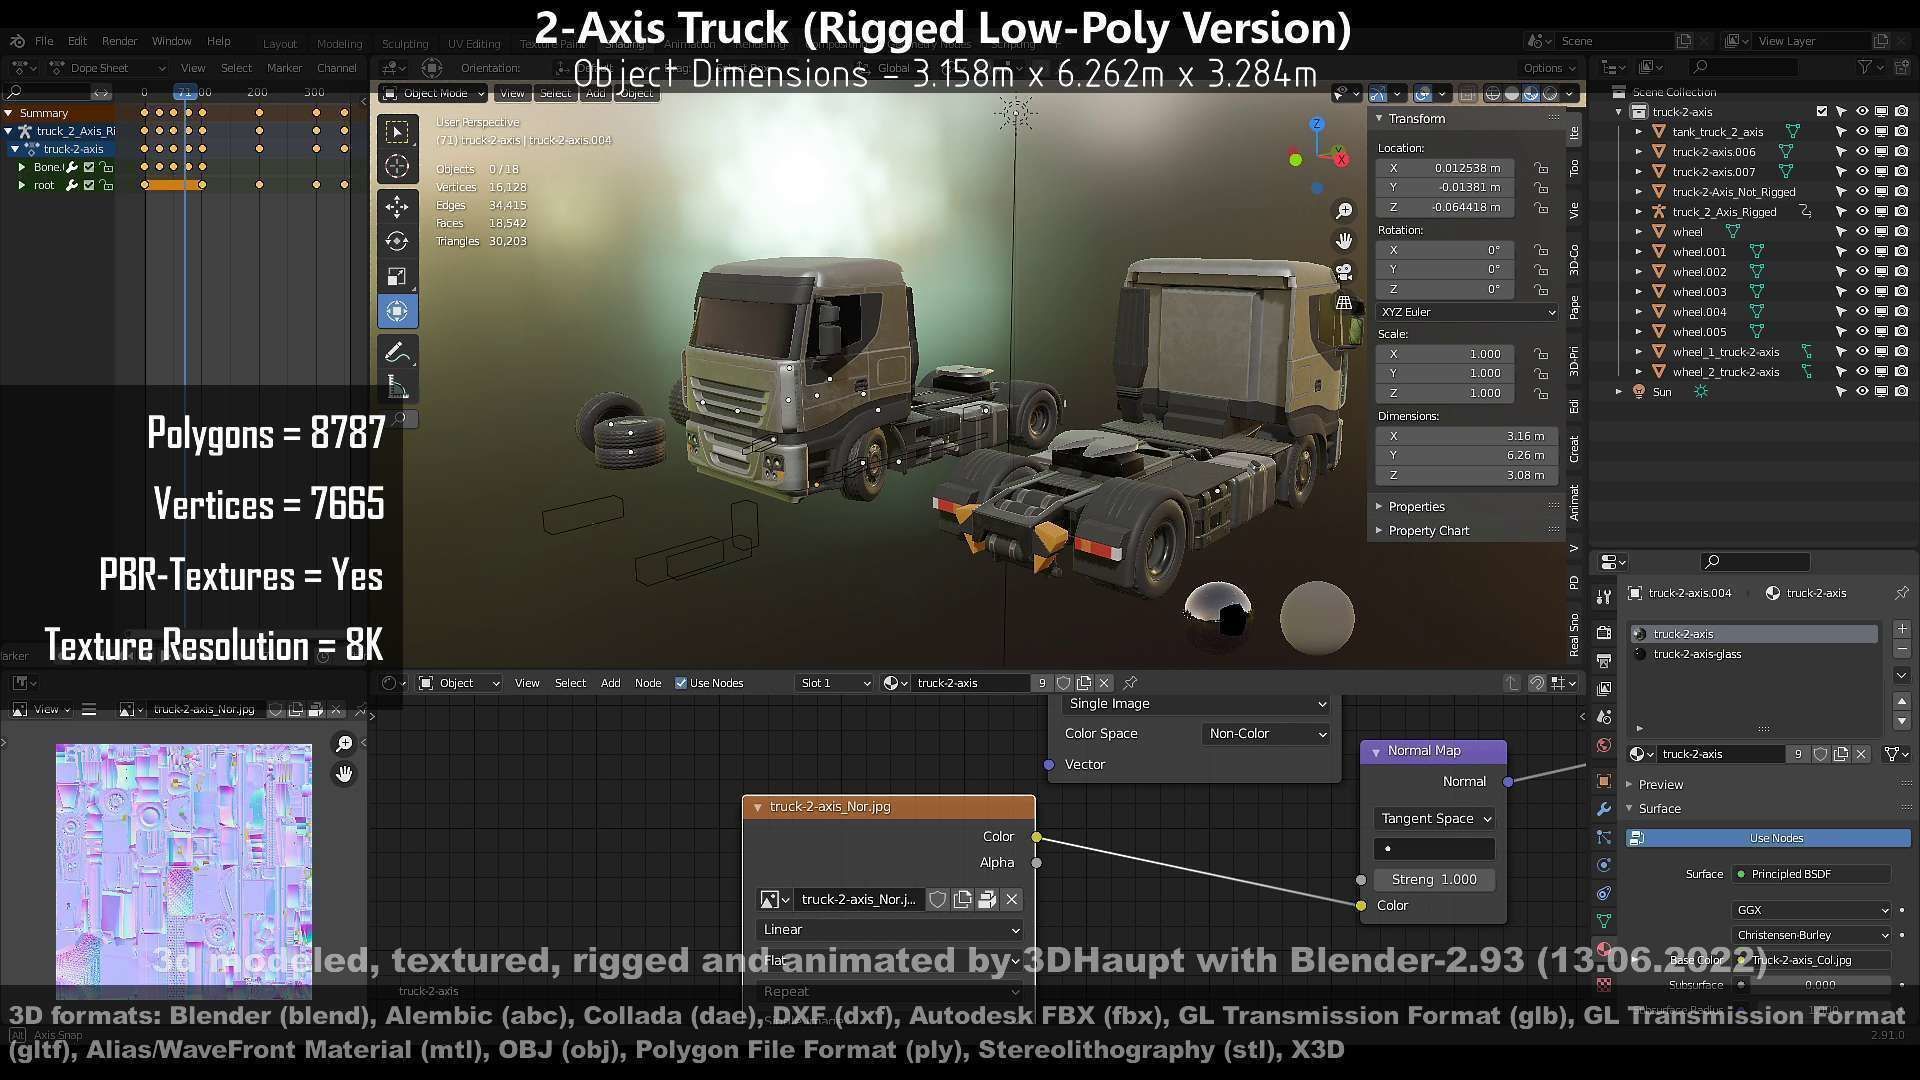Image resolution: width=1920 pixels, height=1080 pixels.
Task: Open the Tool properties tab icon
Action: [x=1604, y=597]
